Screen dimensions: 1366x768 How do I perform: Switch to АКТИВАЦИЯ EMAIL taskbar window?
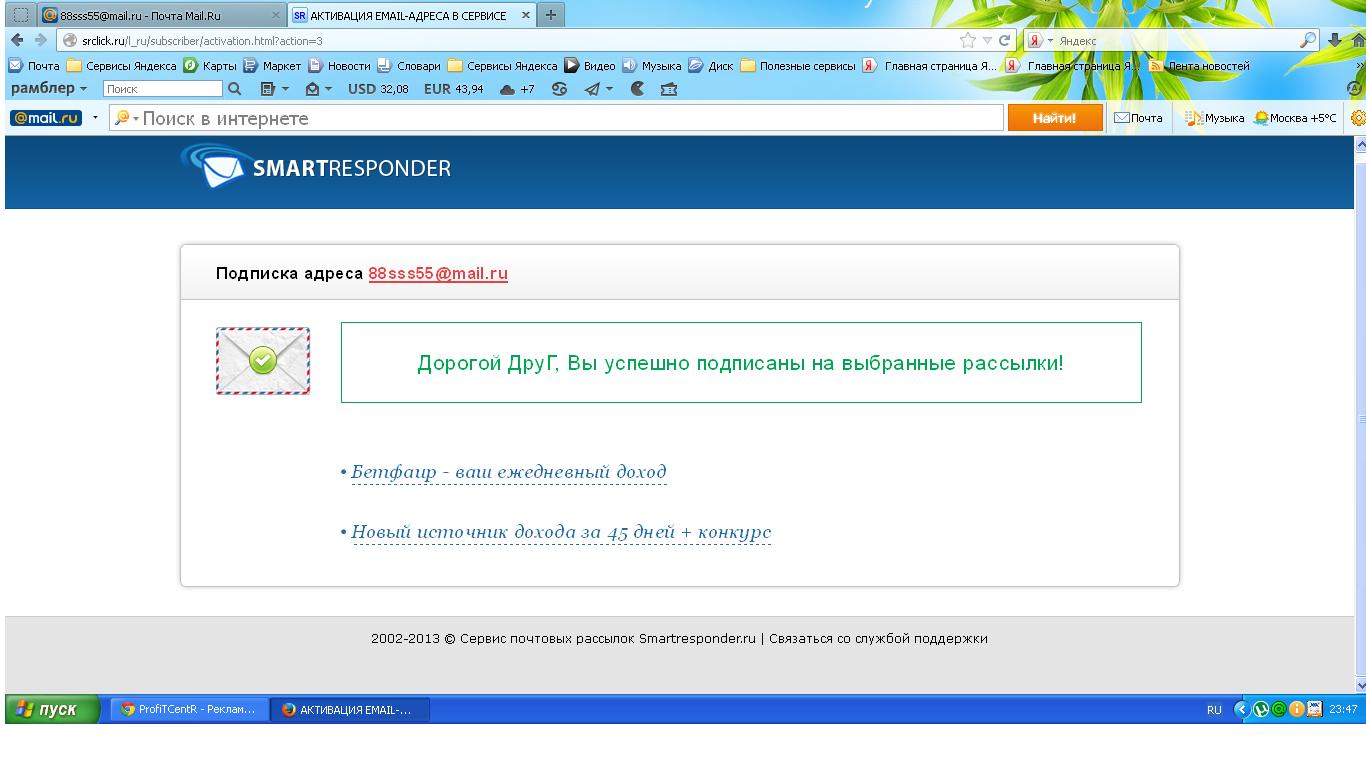click(x=349, y=709)
